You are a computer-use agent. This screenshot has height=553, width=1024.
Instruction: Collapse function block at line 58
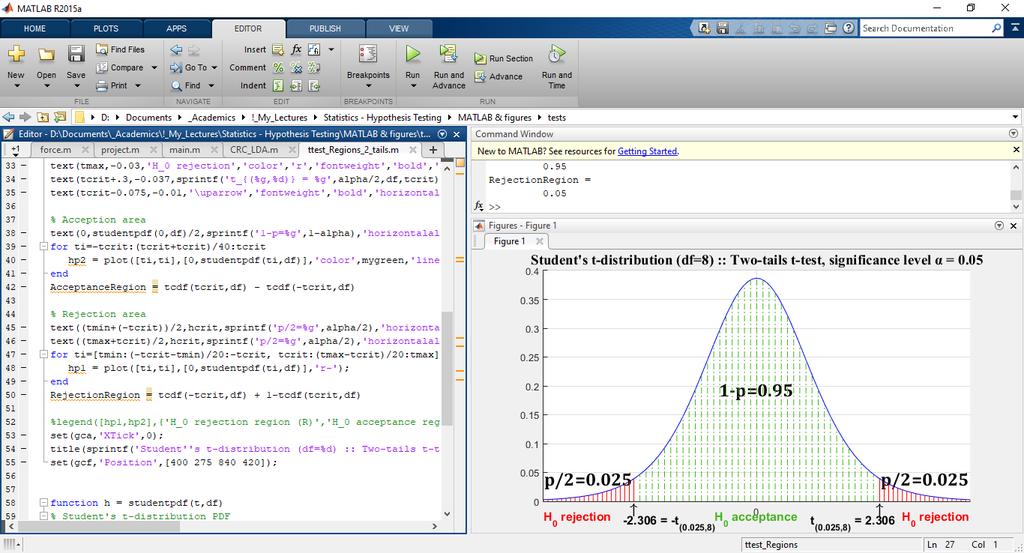tap(43, 503)
